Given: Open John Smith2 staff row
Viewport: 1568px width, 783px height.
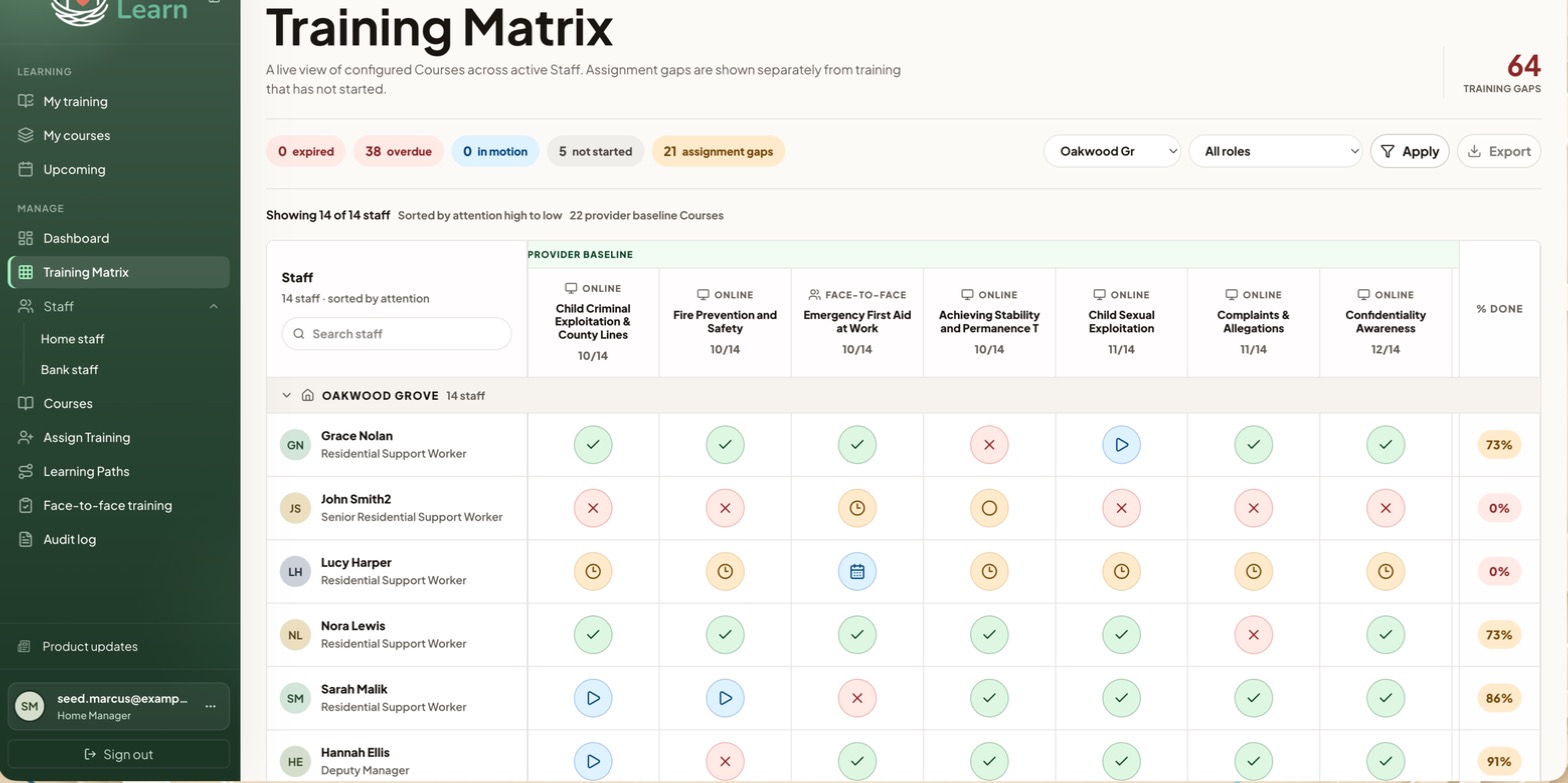Looking at the screenshot, I should click(x=396, y=508).
